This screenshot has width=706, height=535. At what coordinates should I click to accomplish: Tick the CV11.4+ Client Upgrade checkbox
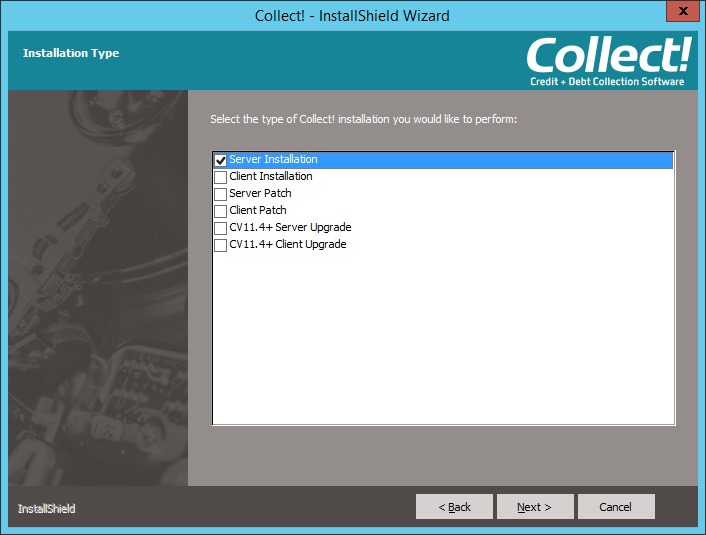[x=220, y=245]
